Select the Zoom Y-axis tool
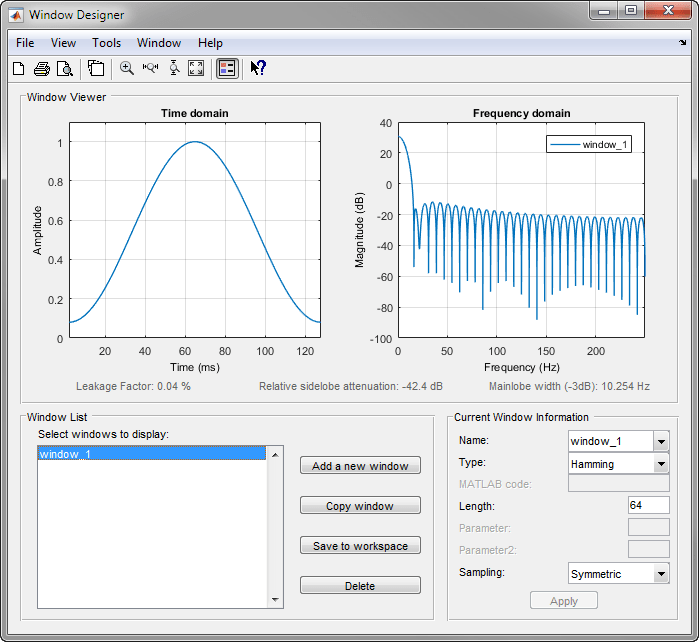Viewport: 699px width, 642px height. pos(174,68)
